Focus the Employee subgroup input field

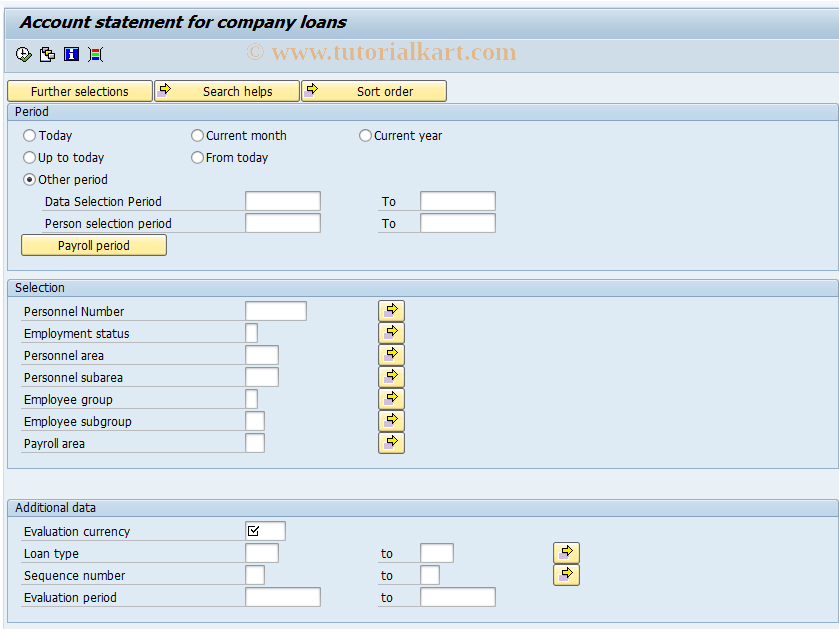(255, 421)
